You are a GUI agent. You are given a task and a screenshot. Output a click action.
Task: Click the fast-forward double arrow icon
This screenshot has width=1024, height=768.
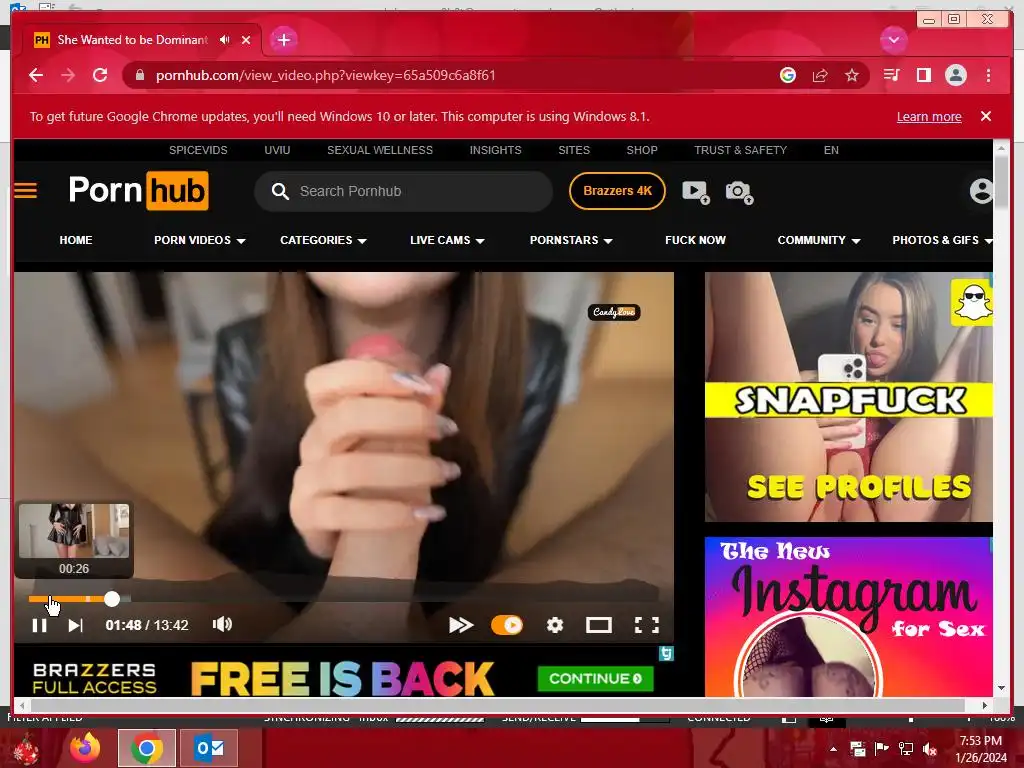(461, 626)
